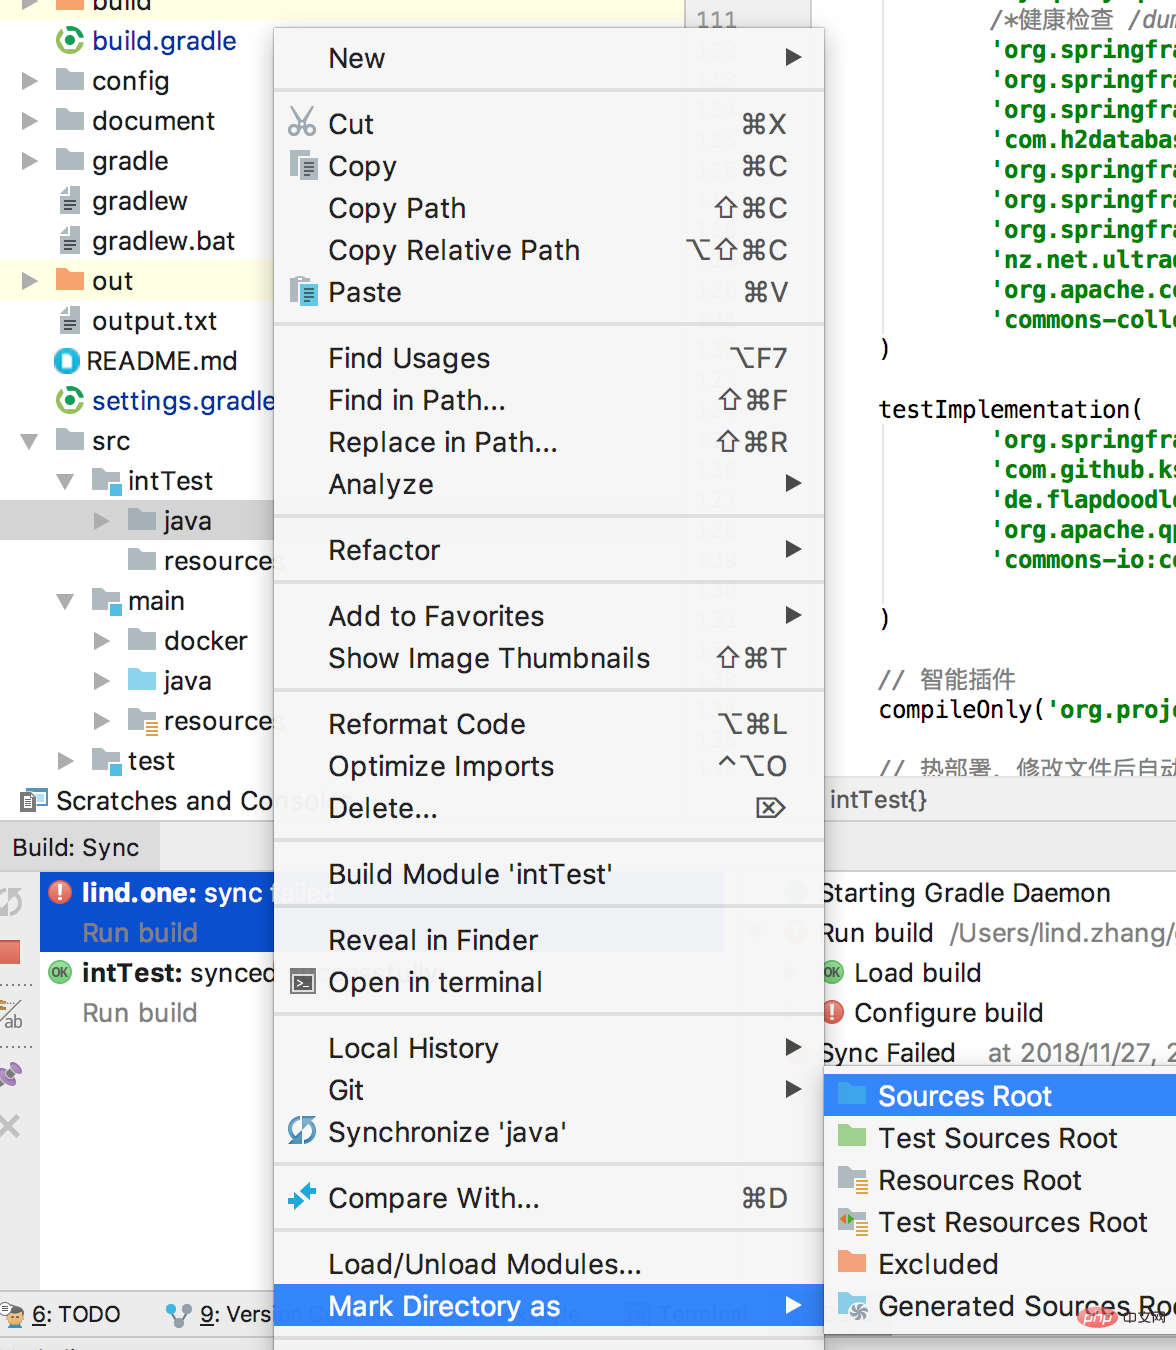The height and width of the screenshot is (1350, 1176).
Task: Expand the test folder
Action: coord(66,760)
